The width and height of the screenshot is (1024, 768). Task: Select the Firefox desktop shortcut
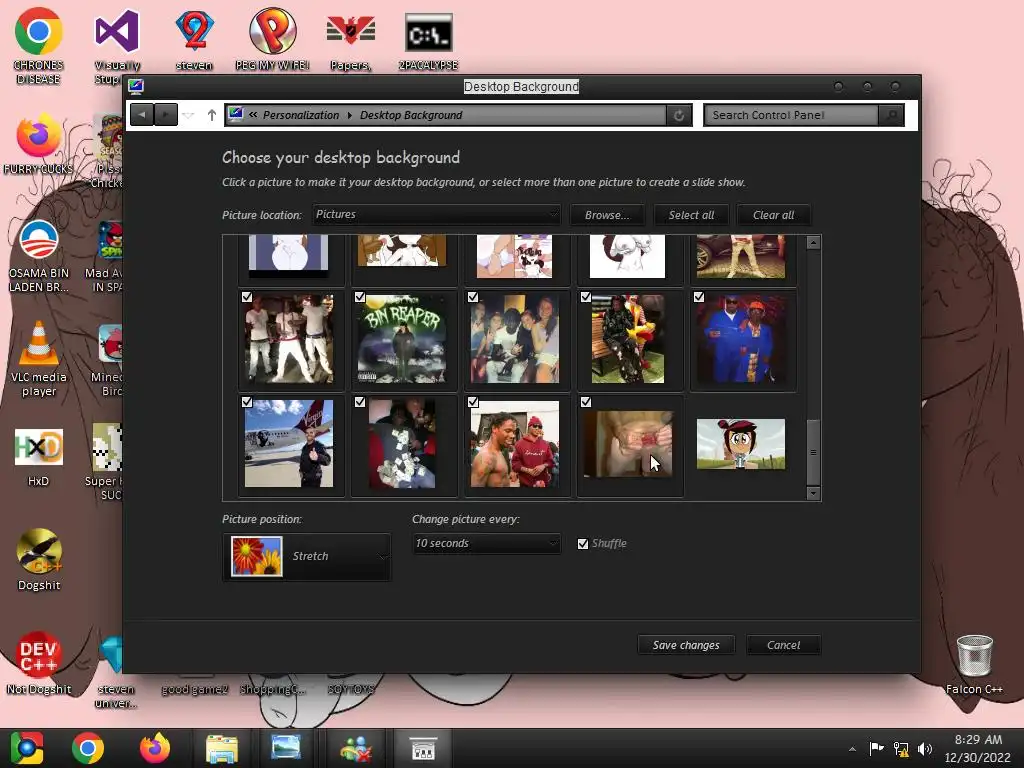coord(39,145)
